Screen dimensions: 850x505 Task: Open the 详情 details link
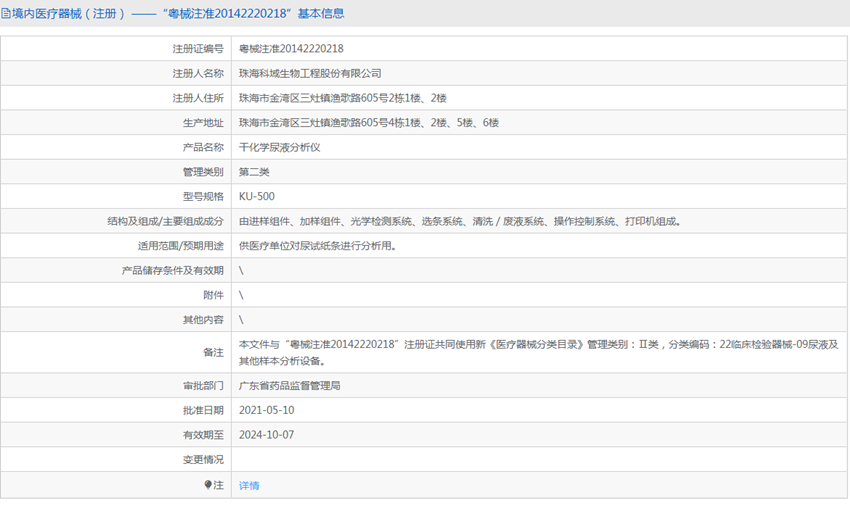(x=249, y=485)
